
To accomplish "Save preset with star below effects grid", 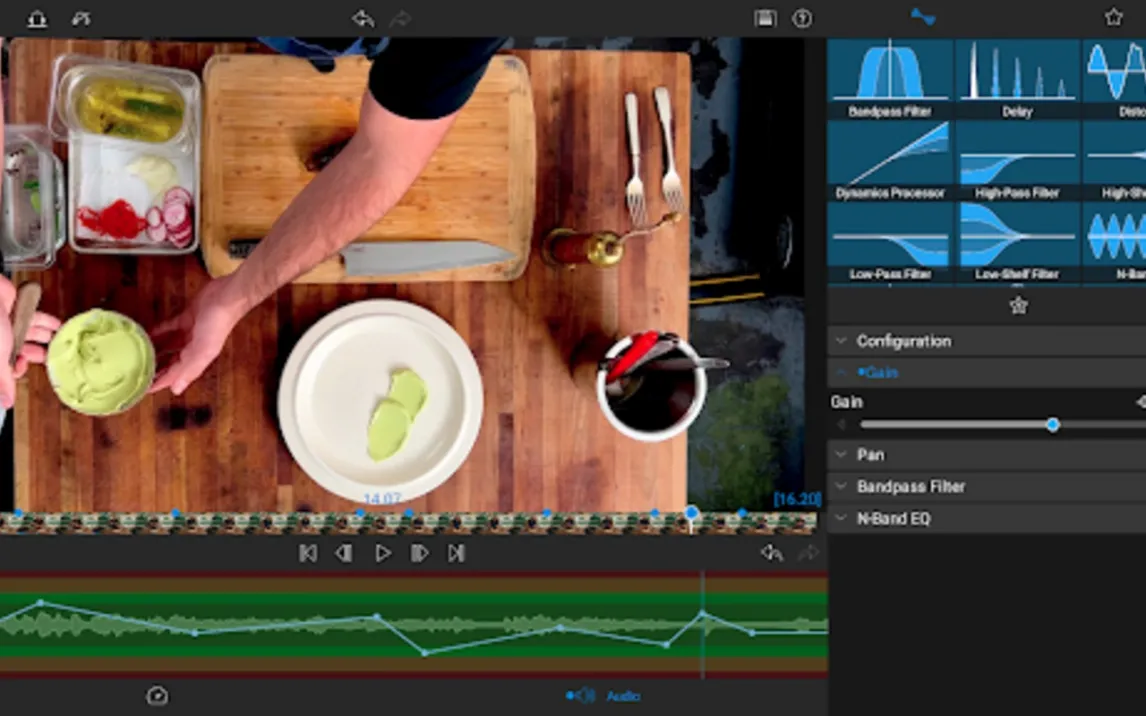I will pyautogui.click(x=1018, y=306).
